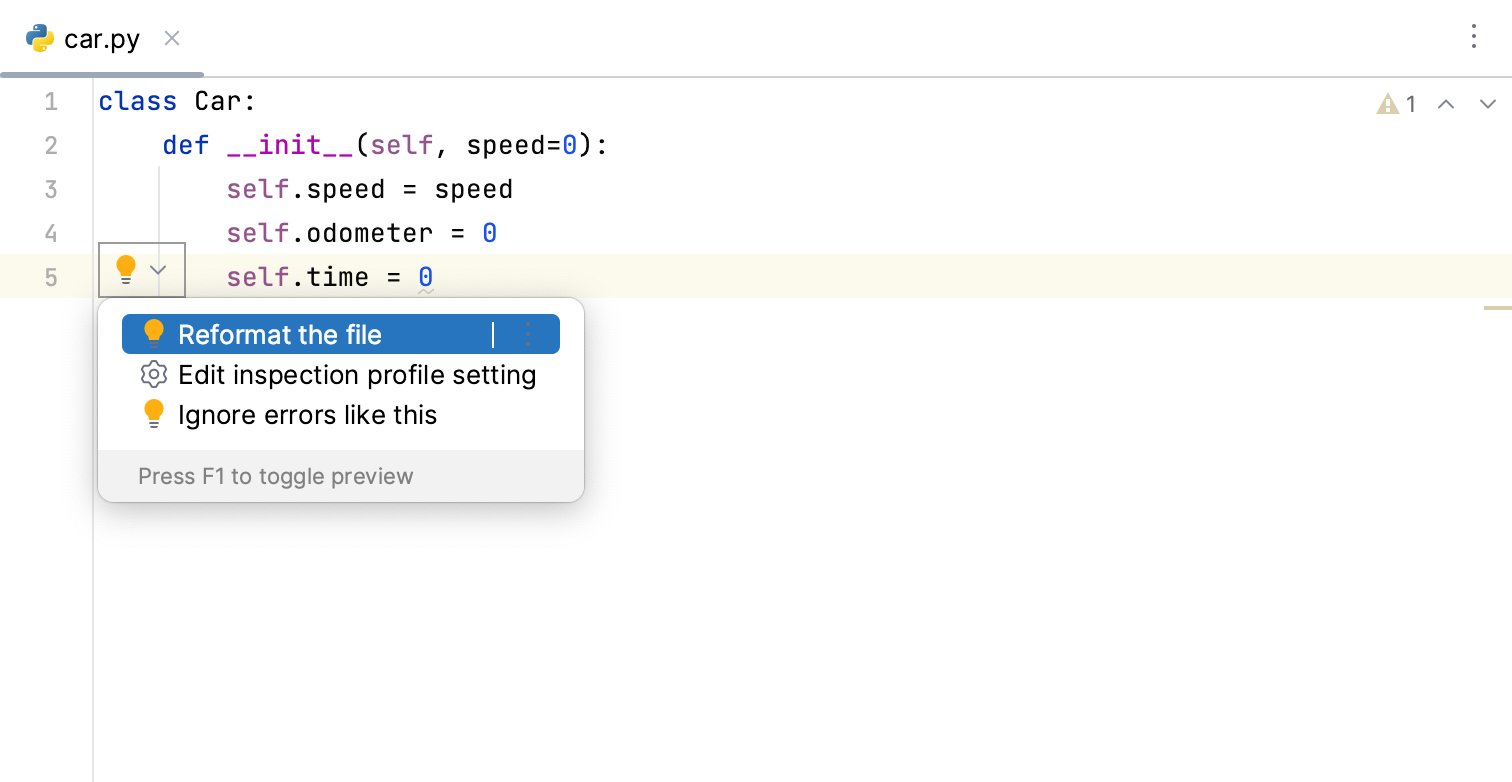Click the yellow lightbulb in the gutter
The width and height of the screenshot is (1512, 782).
point(126,269)
